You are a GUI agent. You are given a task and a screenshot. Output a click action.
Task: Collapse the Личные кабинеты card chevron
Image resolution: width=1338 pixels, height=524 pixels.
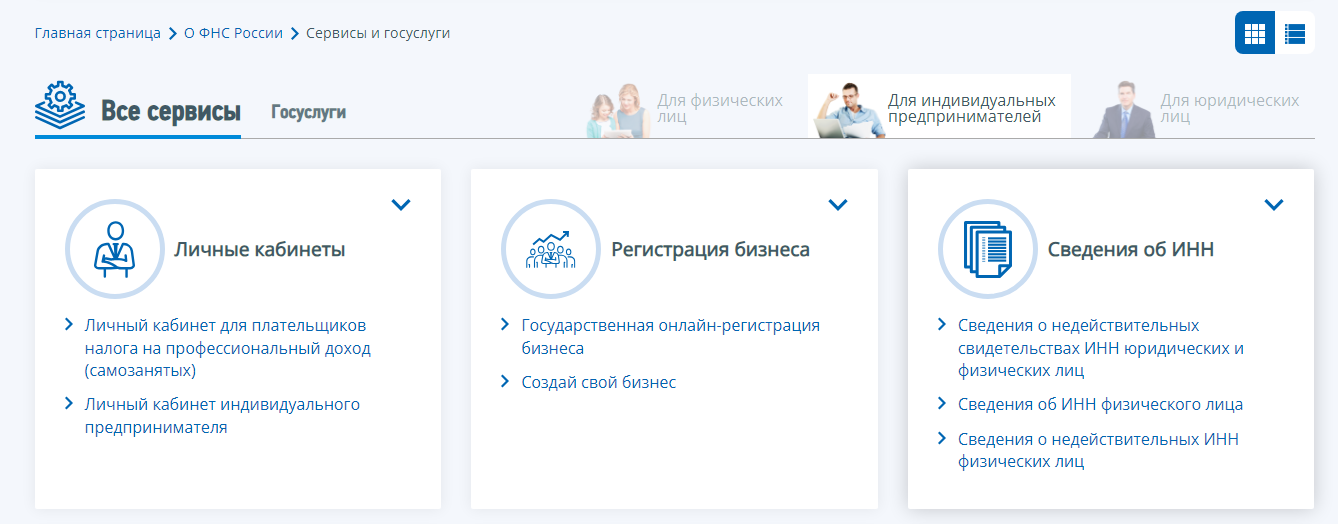tap(401, 205)
